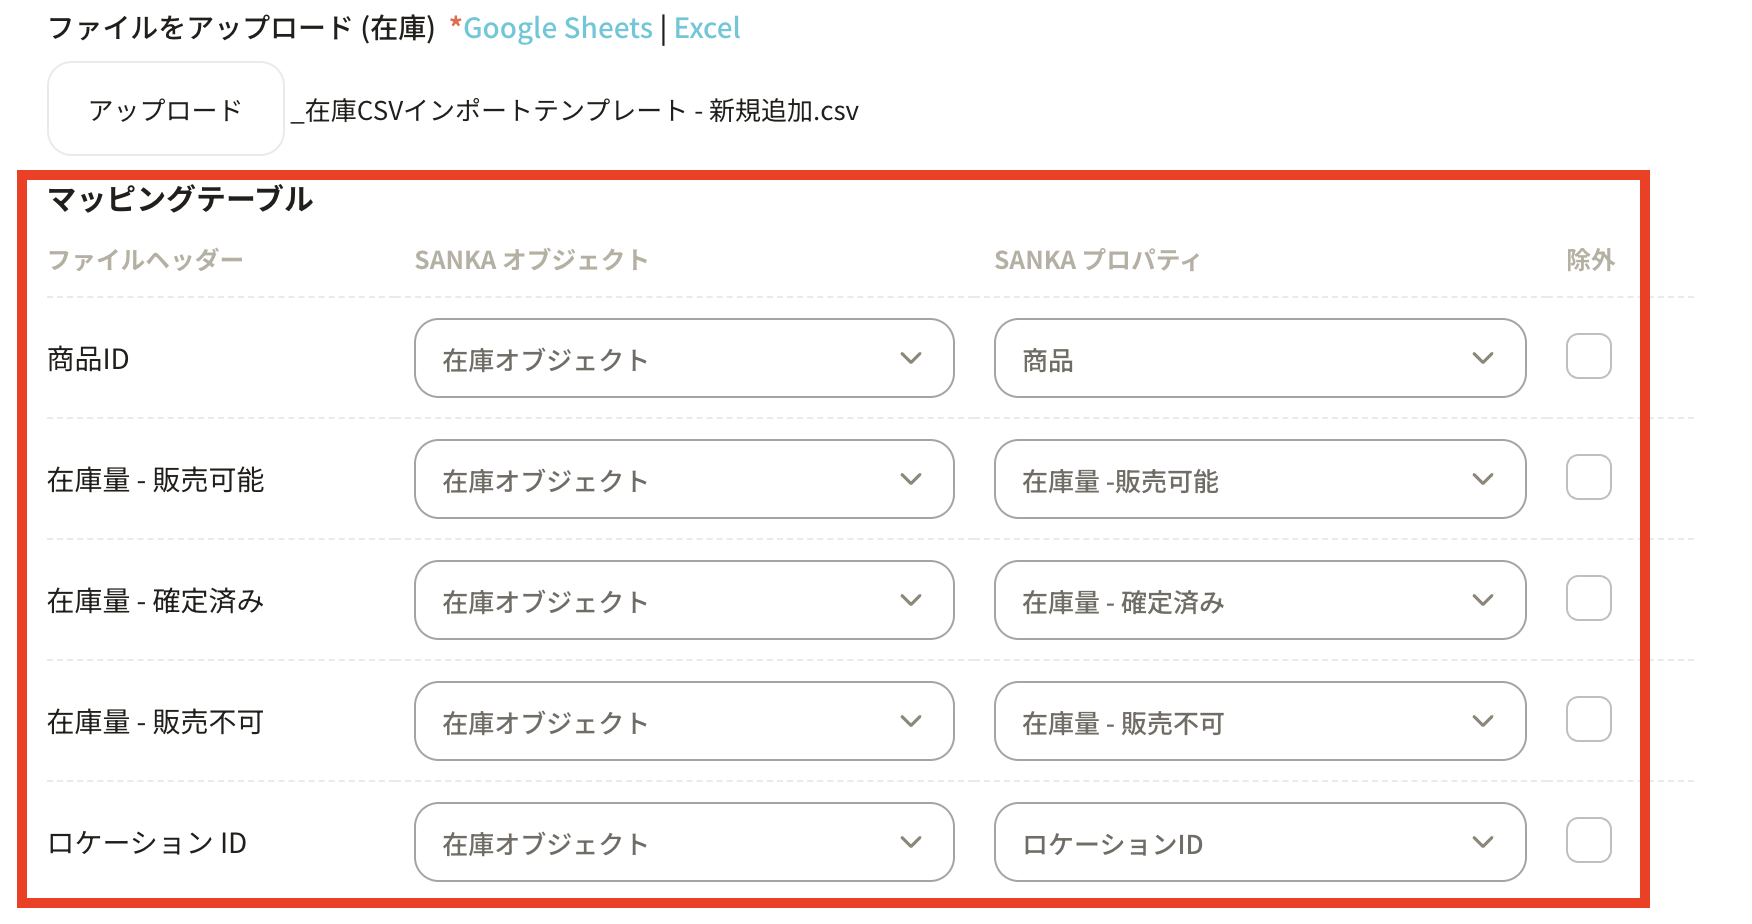Check exclude box for ロケーション ID row
1752x924 pixels.
(1588, 841)
